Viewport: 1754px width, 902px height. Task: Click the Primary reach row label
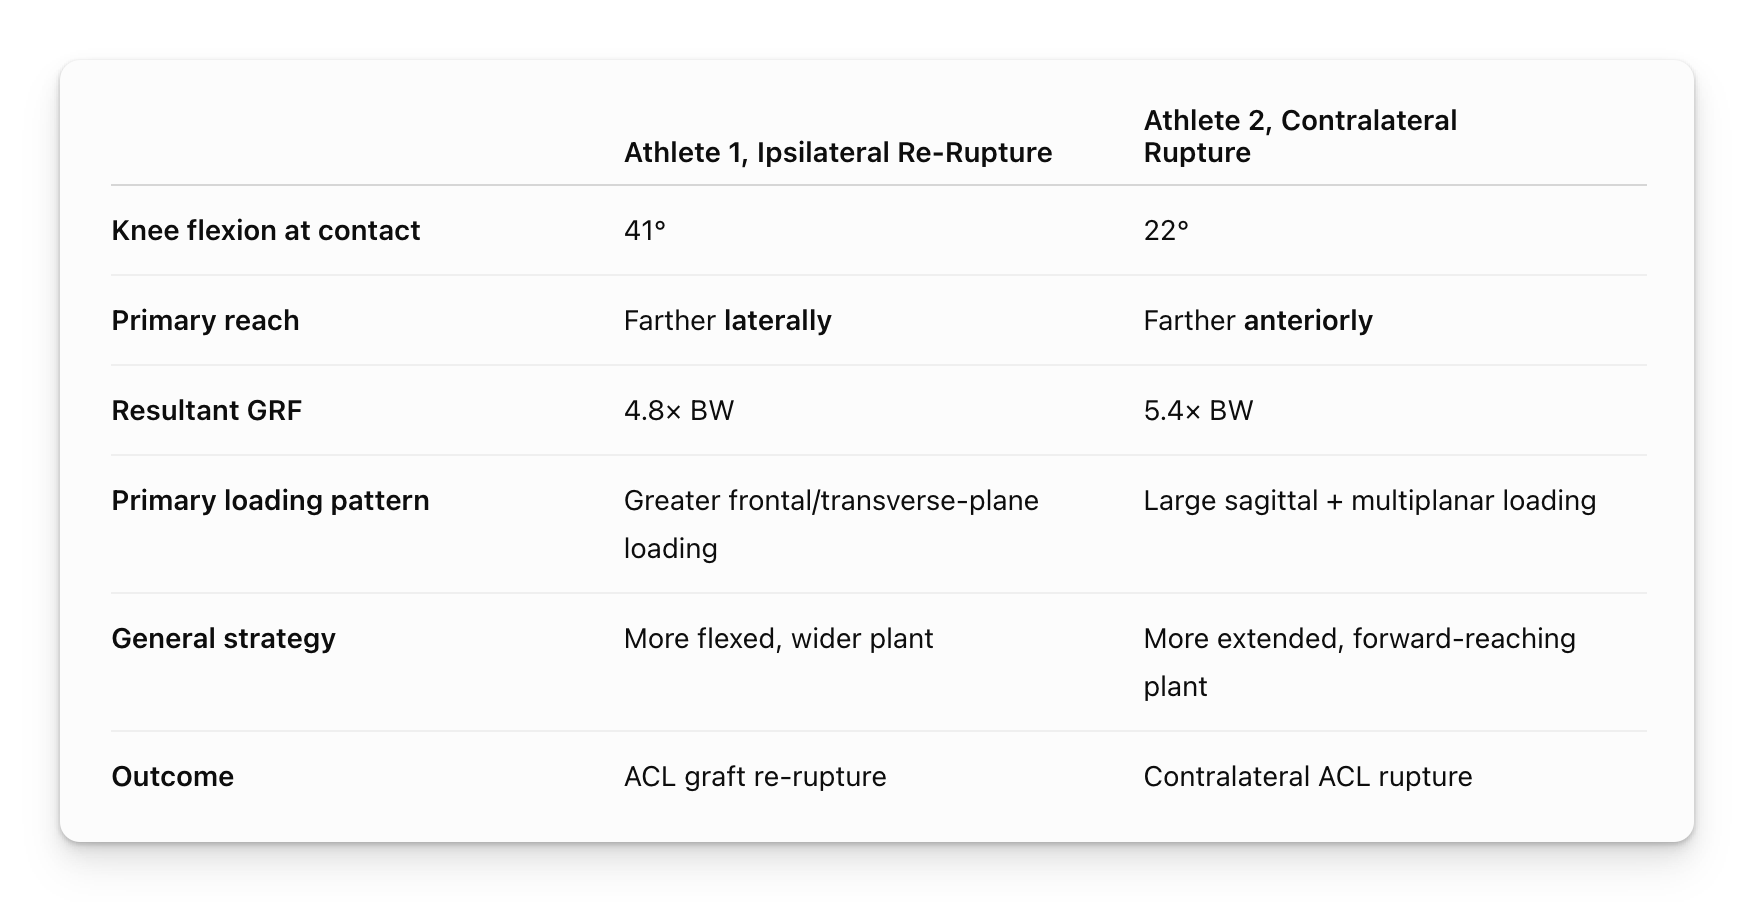pyautogui.click(x=205, y=320)
